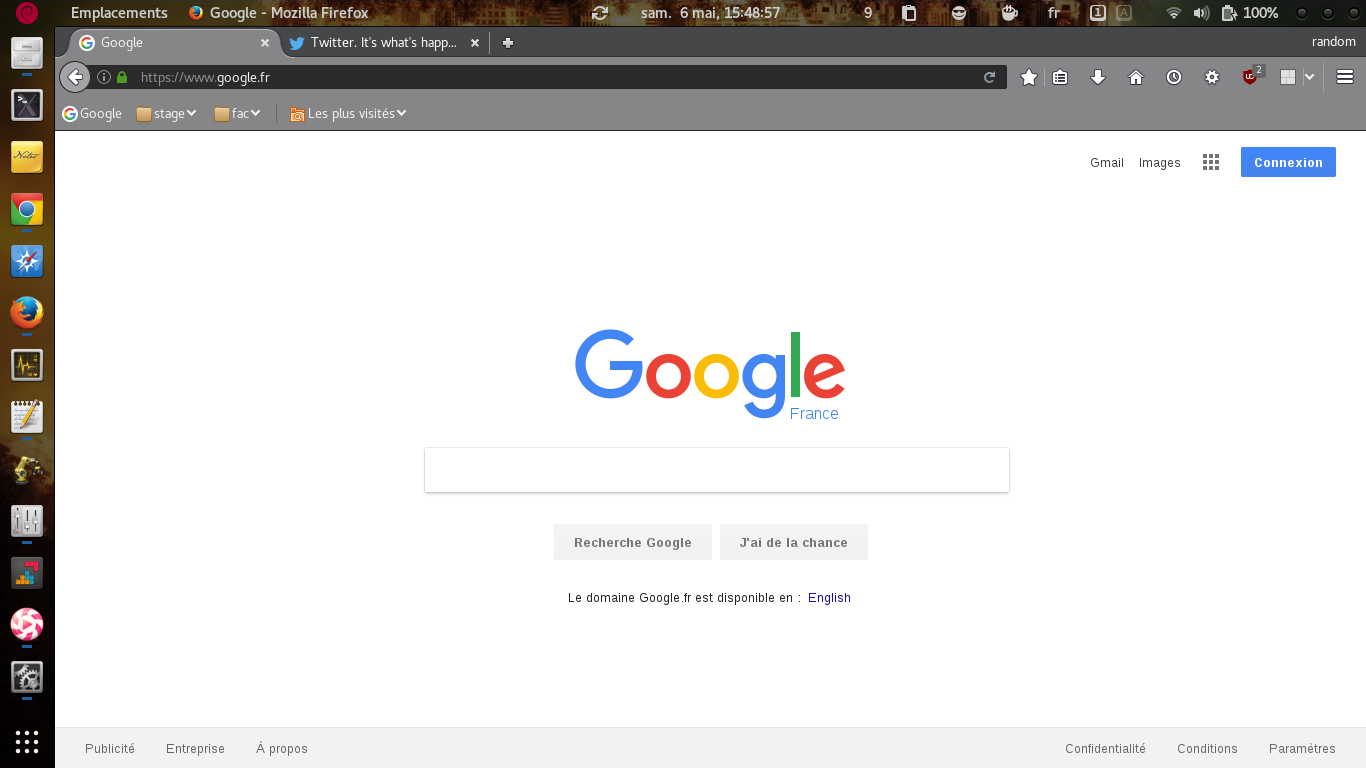
Task: Click the "J'ai de la chance" button
Action: (x=793, y=542)
